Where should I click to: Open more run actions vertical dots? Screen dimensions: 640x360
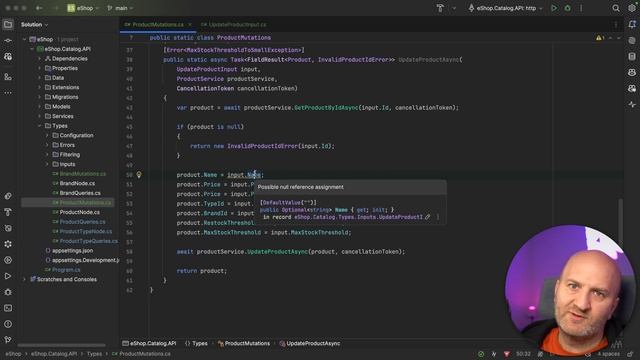581,8
